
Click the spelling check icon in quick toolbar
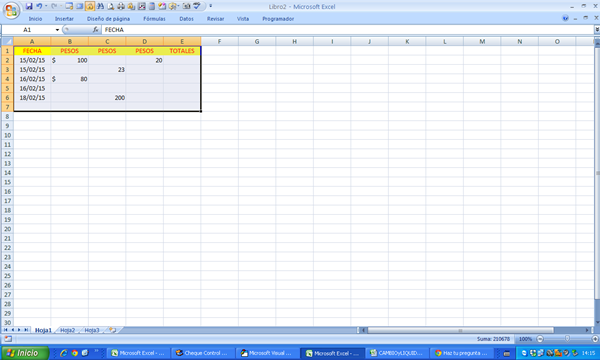tap(197, 6)
